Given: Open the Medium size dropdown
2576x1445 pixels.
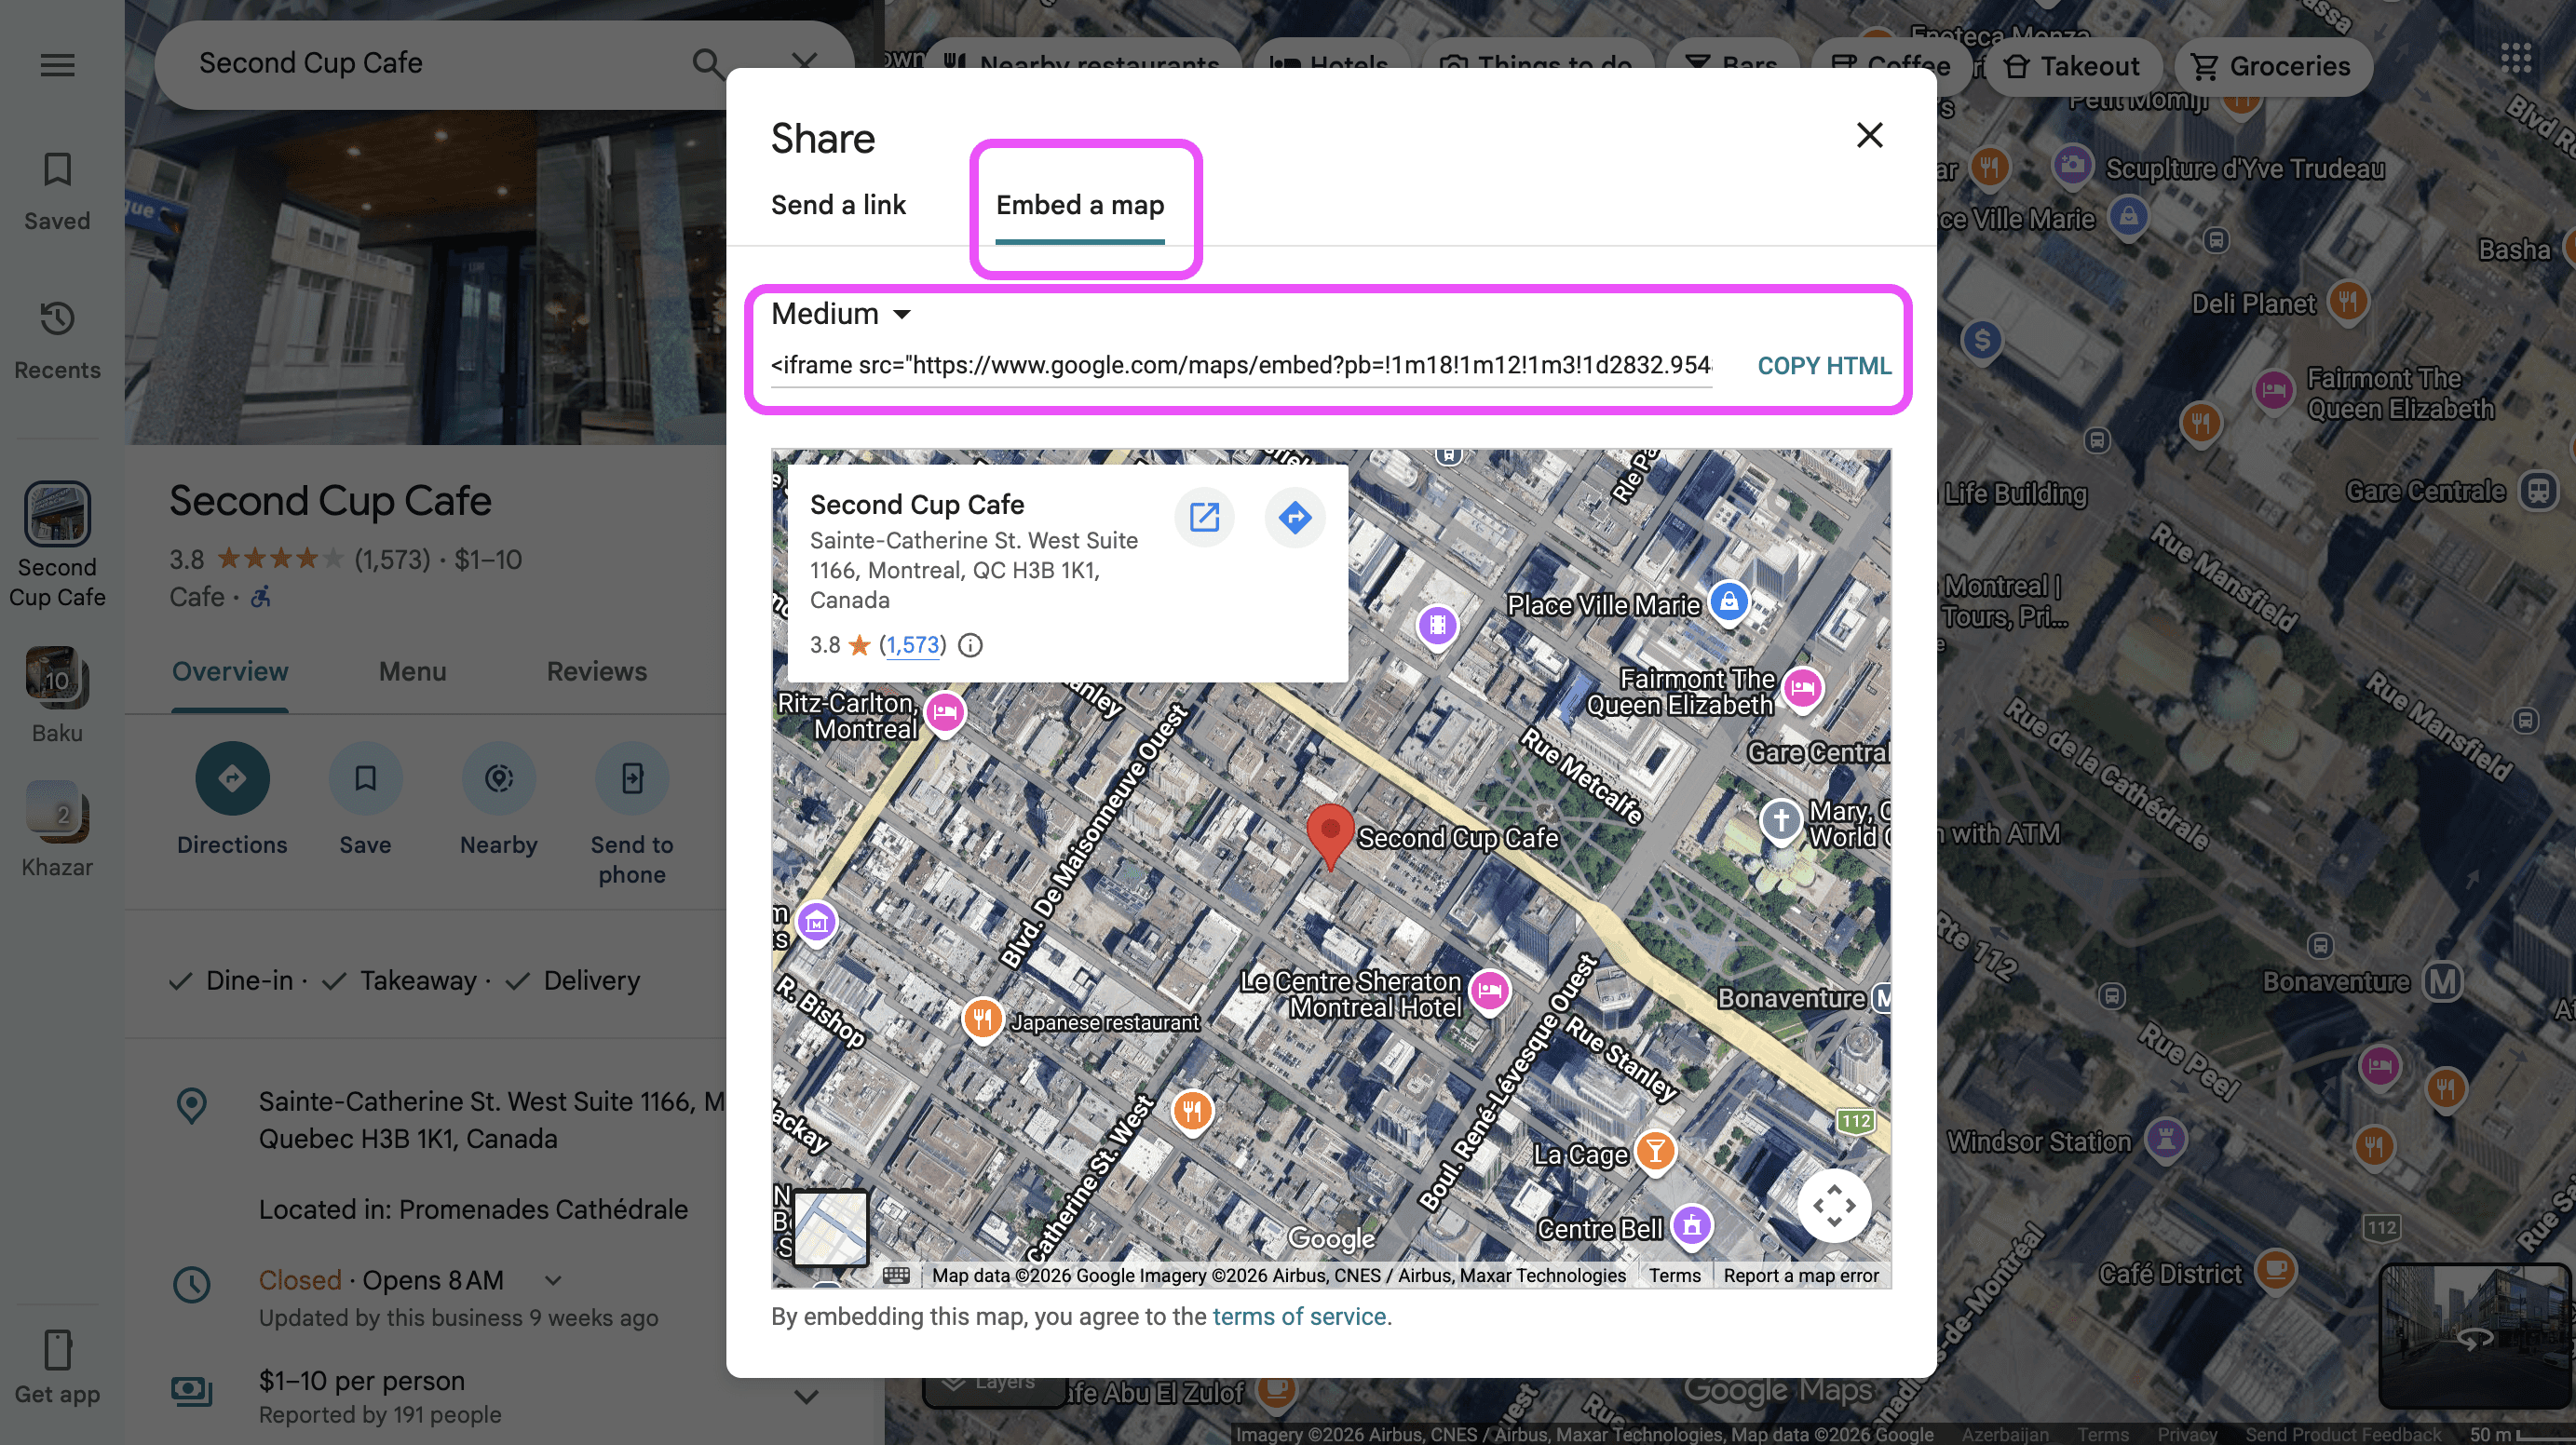Looking at the screenshot, I should (x=841, y=314).
